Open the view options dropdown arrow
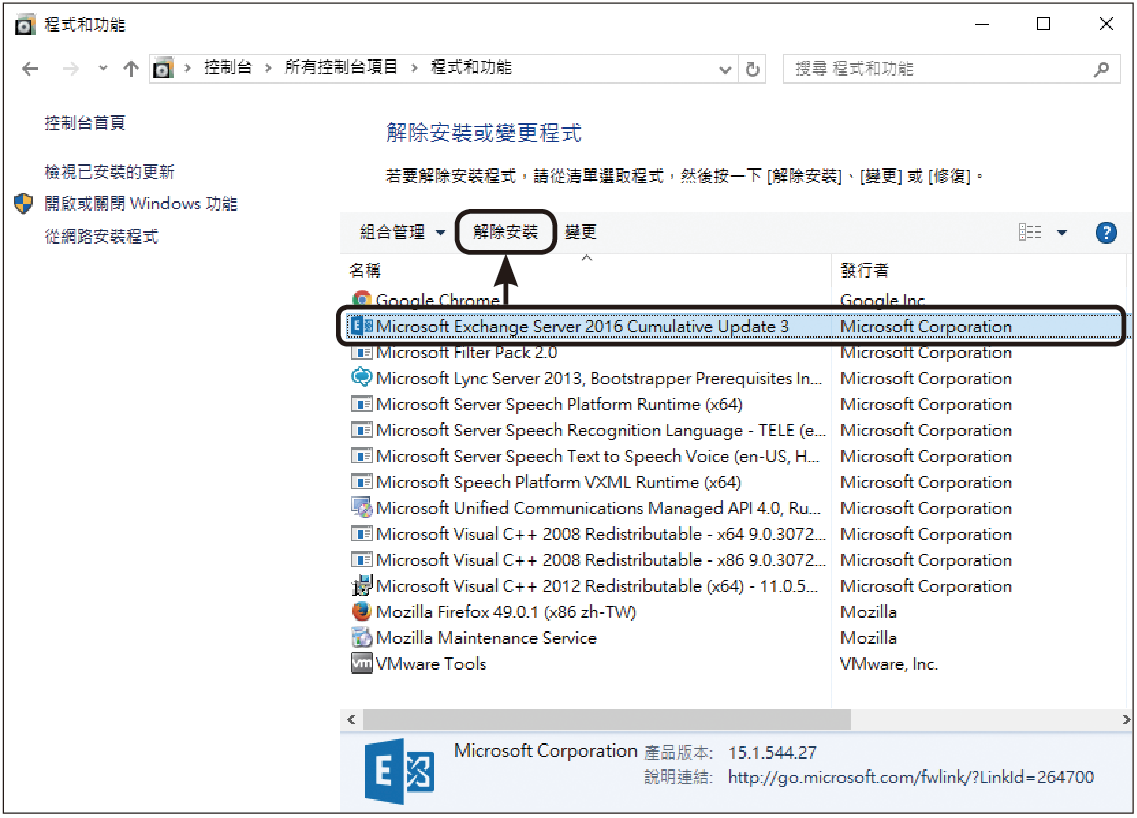This screenshot has height=818, width=1137. [x=1062, y=233]
